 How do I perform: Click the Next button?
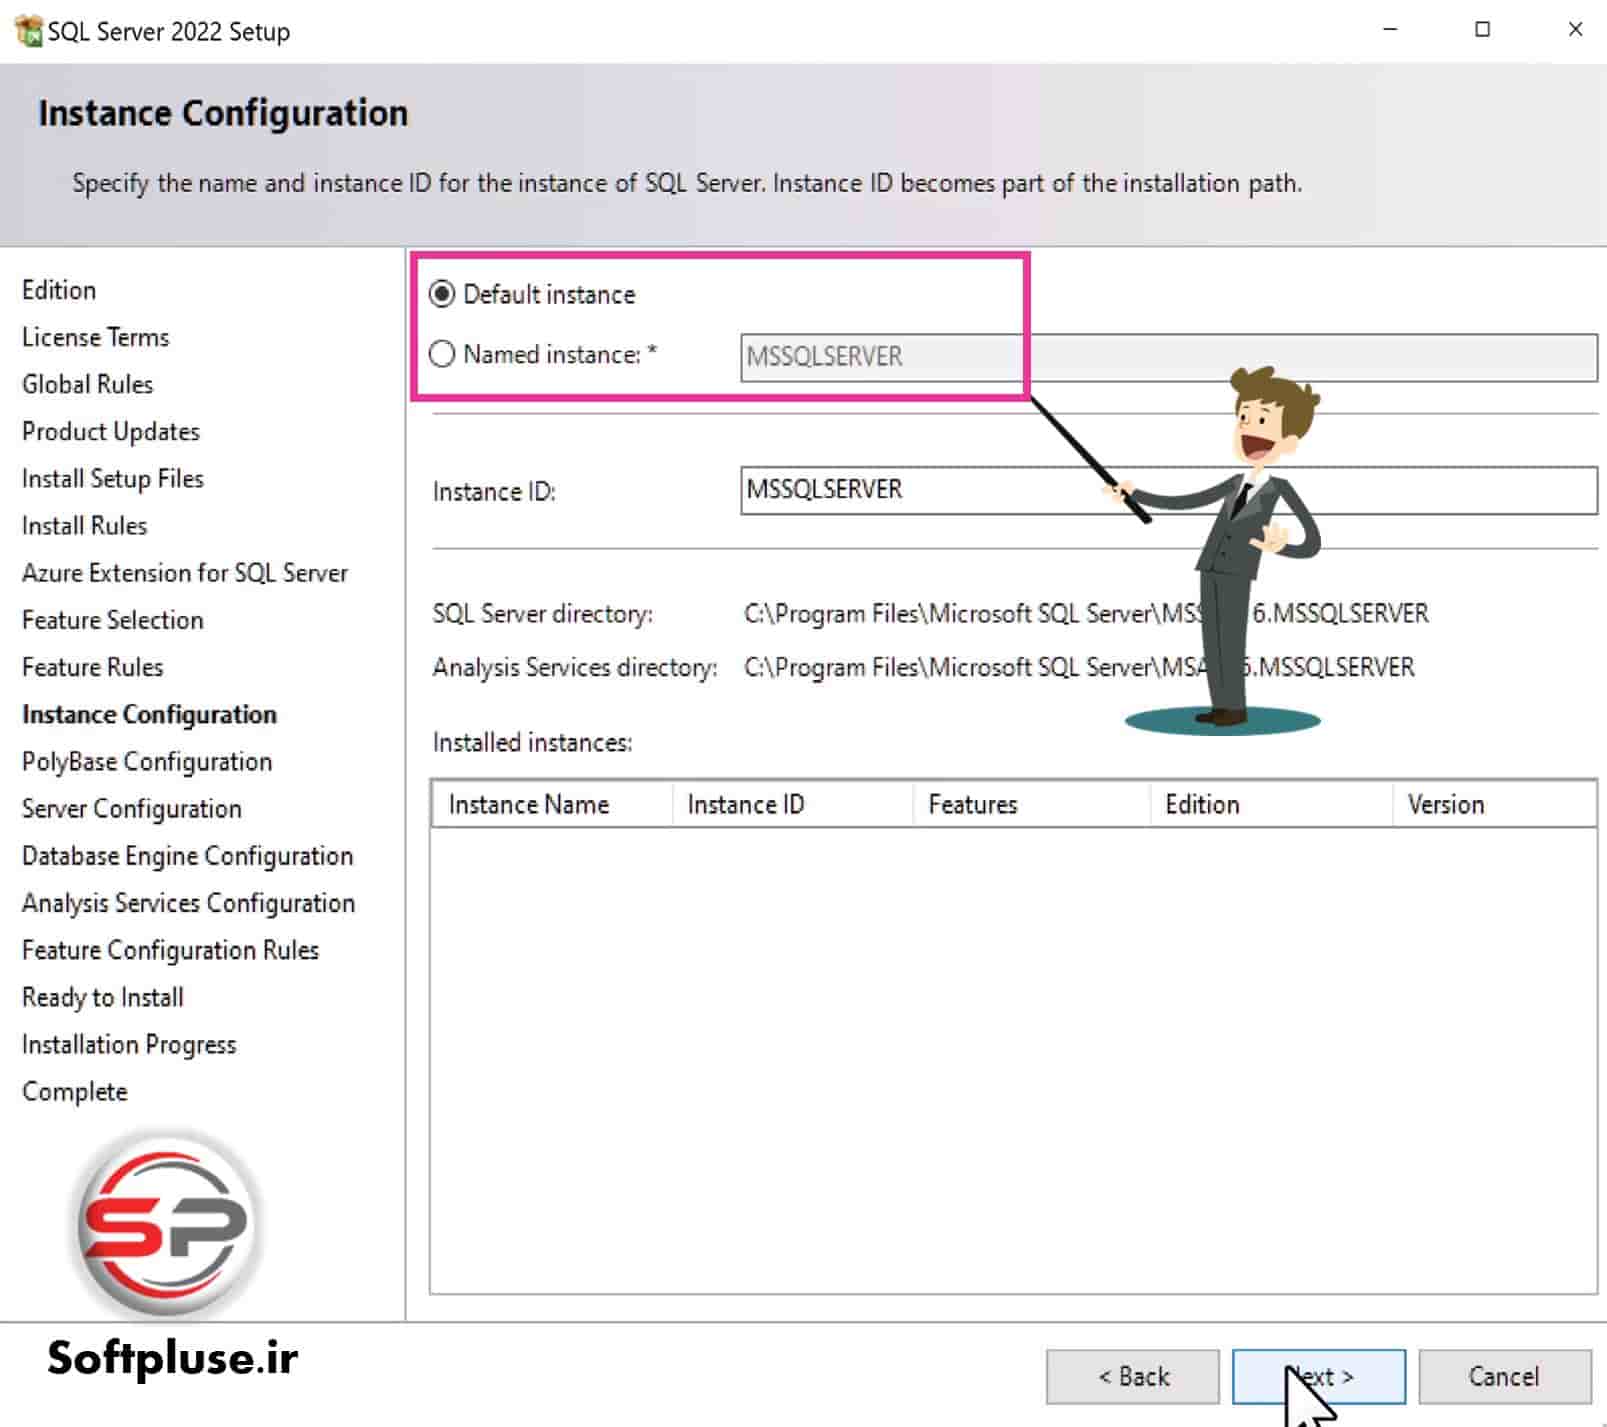click(x=1320, y=1376)
